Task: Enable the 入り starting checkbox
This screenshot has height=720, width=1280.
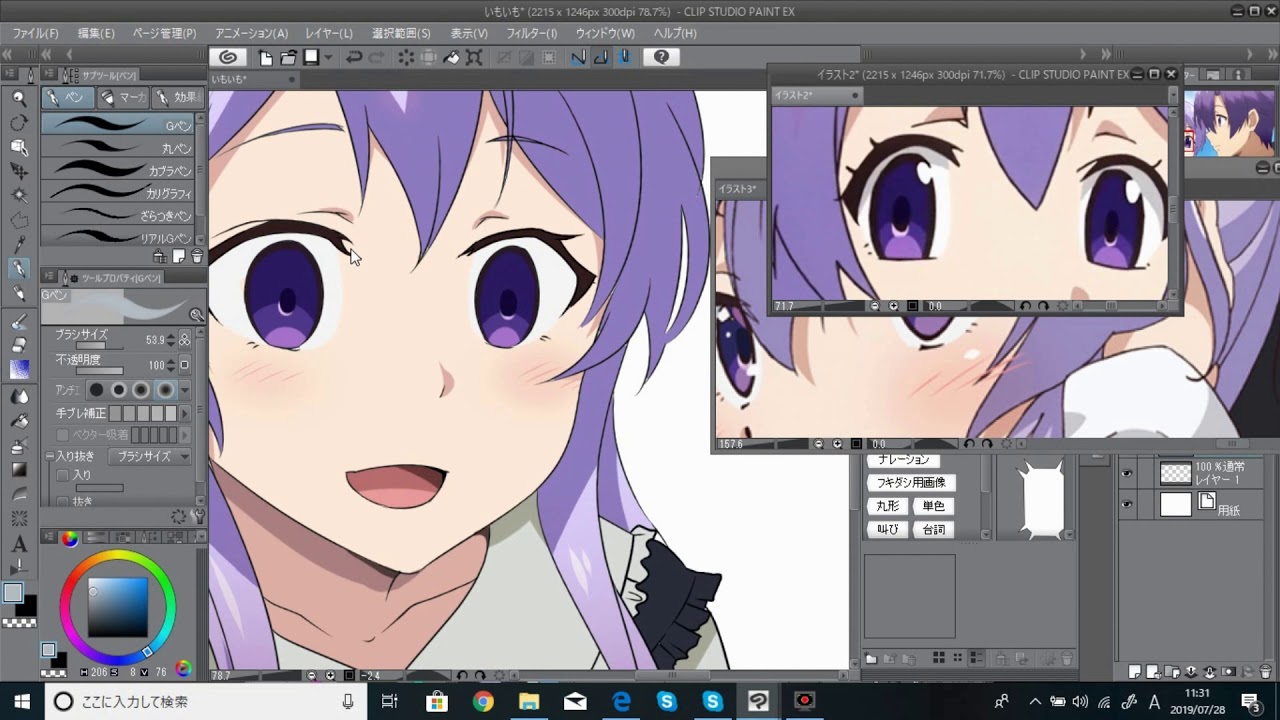Action: point(63,475)
